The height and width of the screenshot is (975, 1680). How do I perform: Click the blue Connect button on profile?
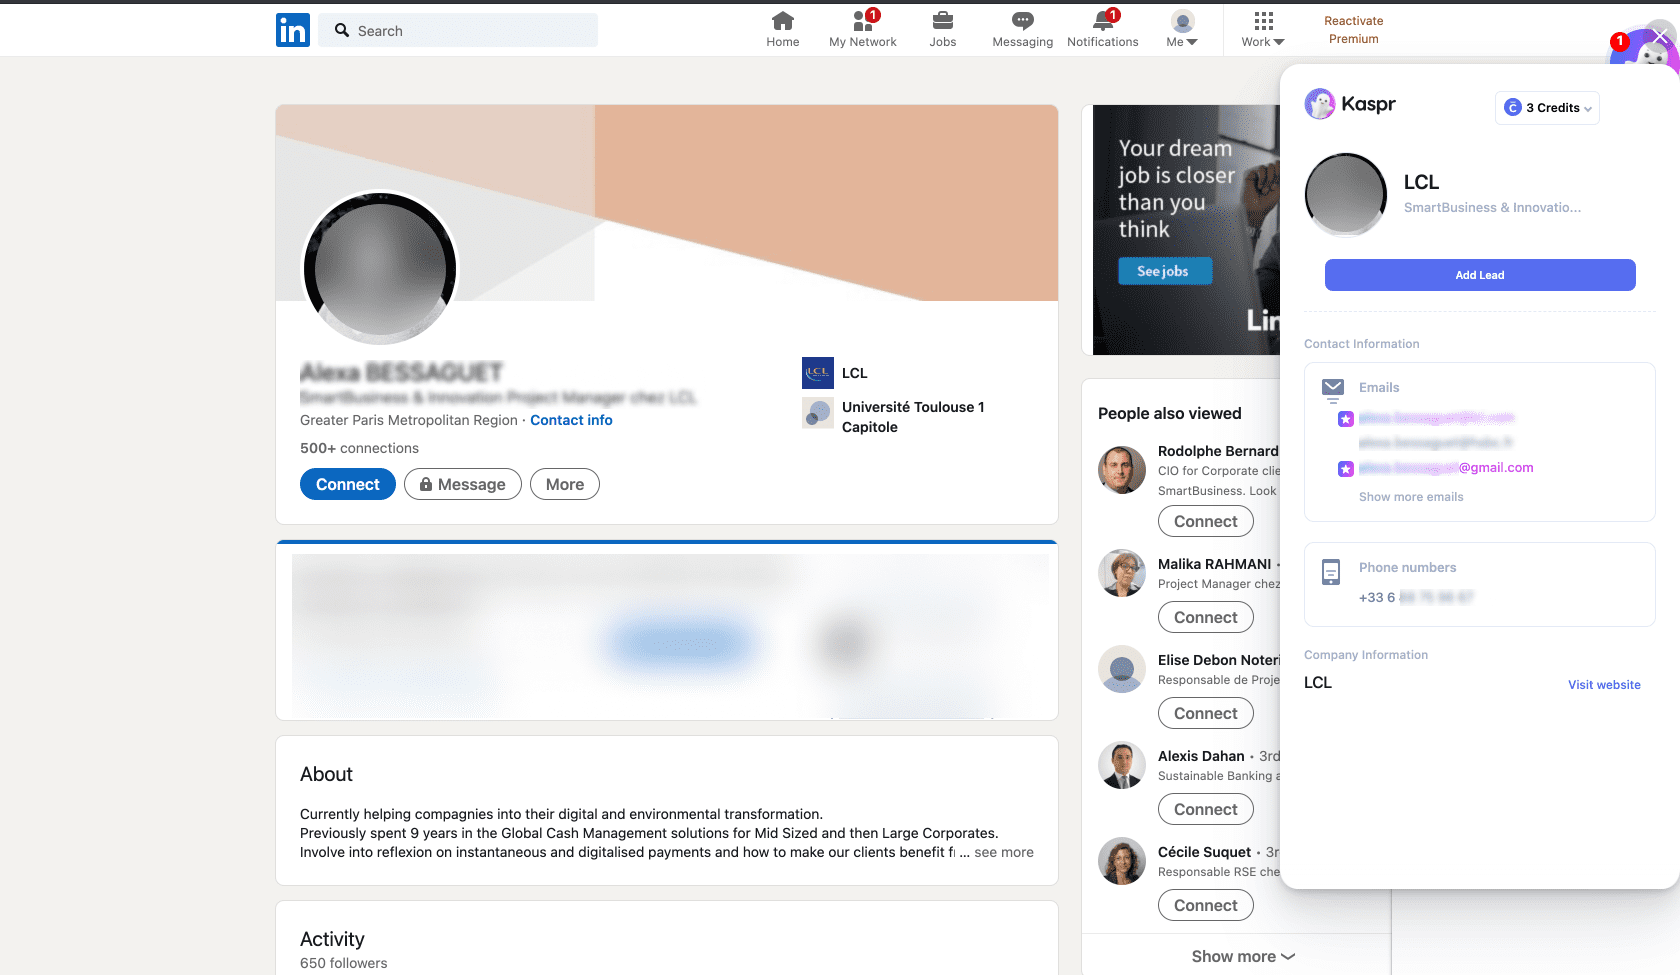pyautogui.click(x=348, y=484)
